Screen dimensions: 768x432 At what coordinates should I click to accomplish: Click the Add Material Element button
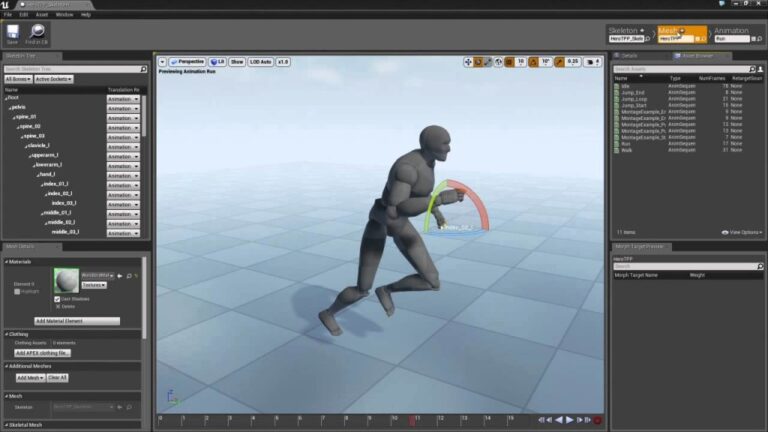pos(77,321)
